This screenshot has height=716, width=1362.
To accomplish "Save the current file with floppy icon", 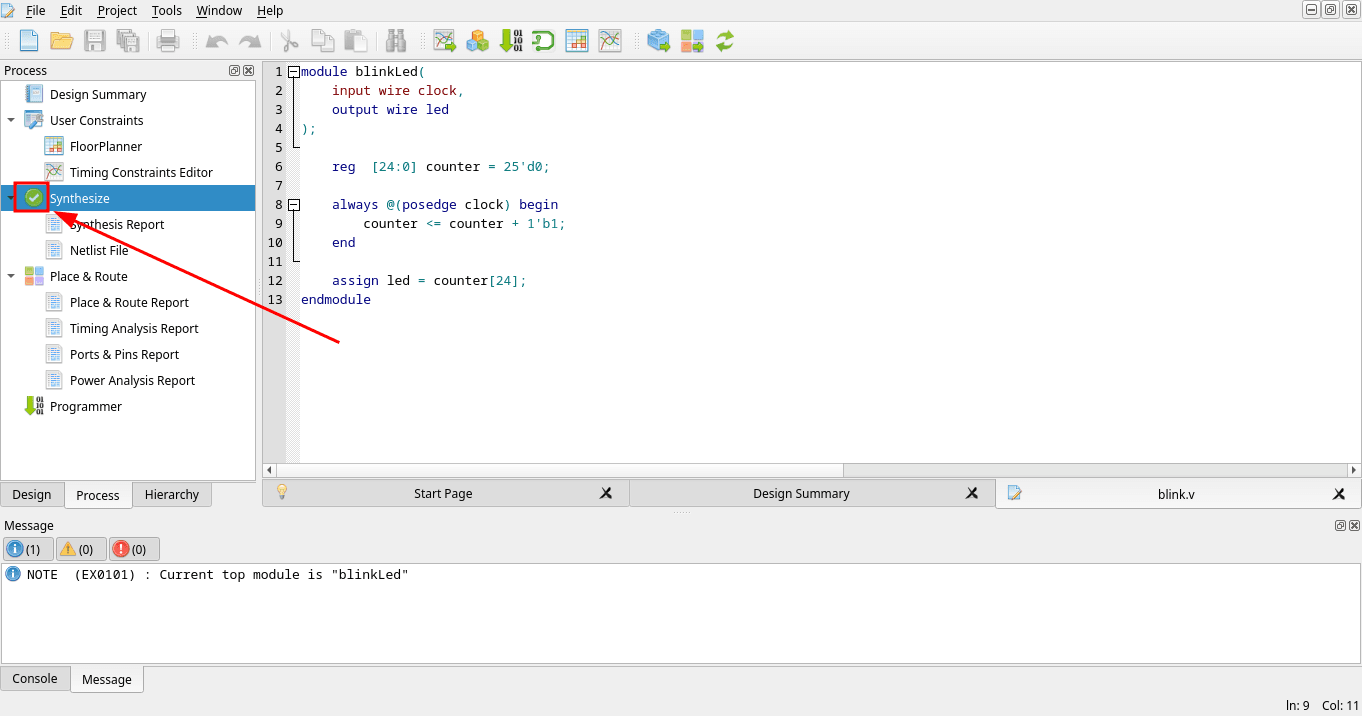I will (x=95, y=41).
